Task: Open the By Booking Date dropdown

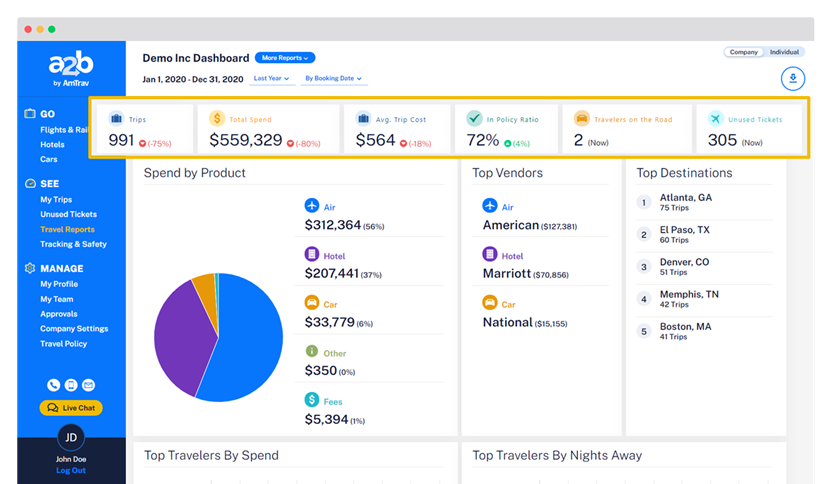Action: [x=333, y=78]
